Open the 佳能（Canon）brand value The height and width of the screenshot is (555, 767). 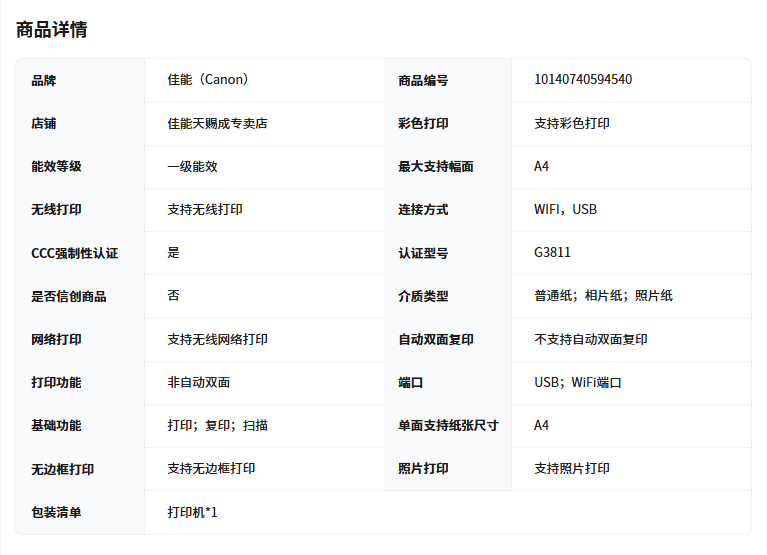coord(208,80)
